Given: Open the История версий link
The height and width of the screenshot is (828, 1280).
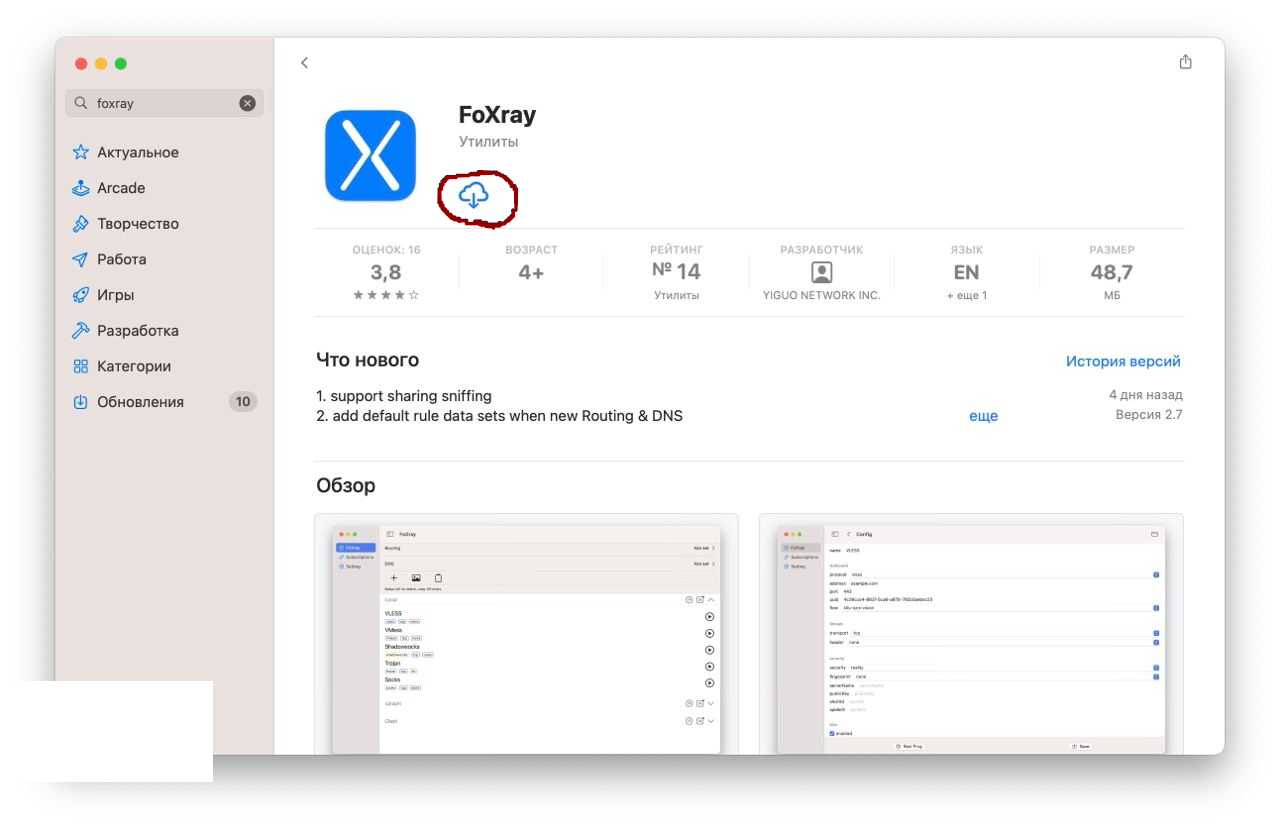Looking at the screenshot, I should 1123,361.
